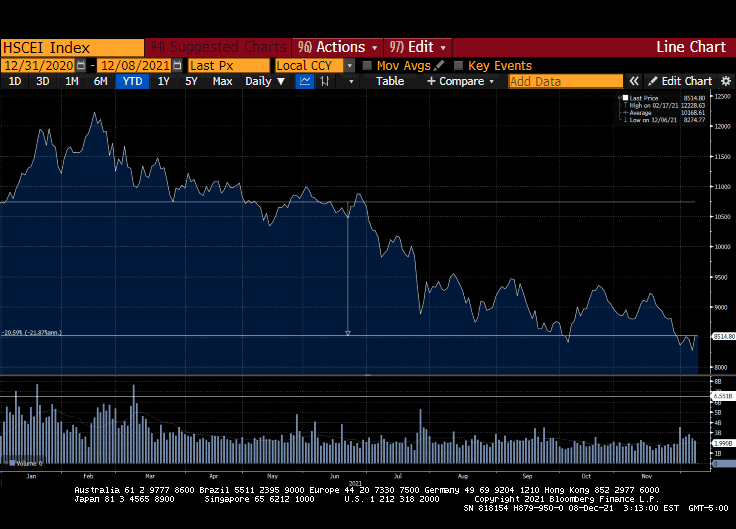
Task: Click the Last Px field
Action: [229, 65]
